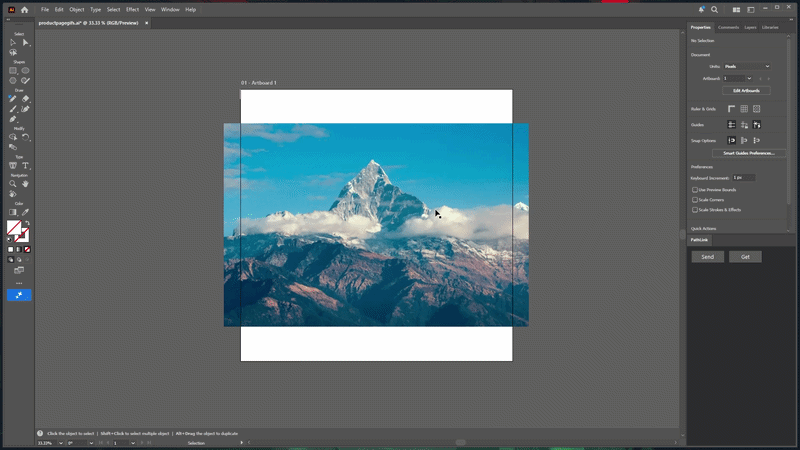Toggle the Lock Guides icon
Screen dimensions: 800x450
(x=744, y=124)
